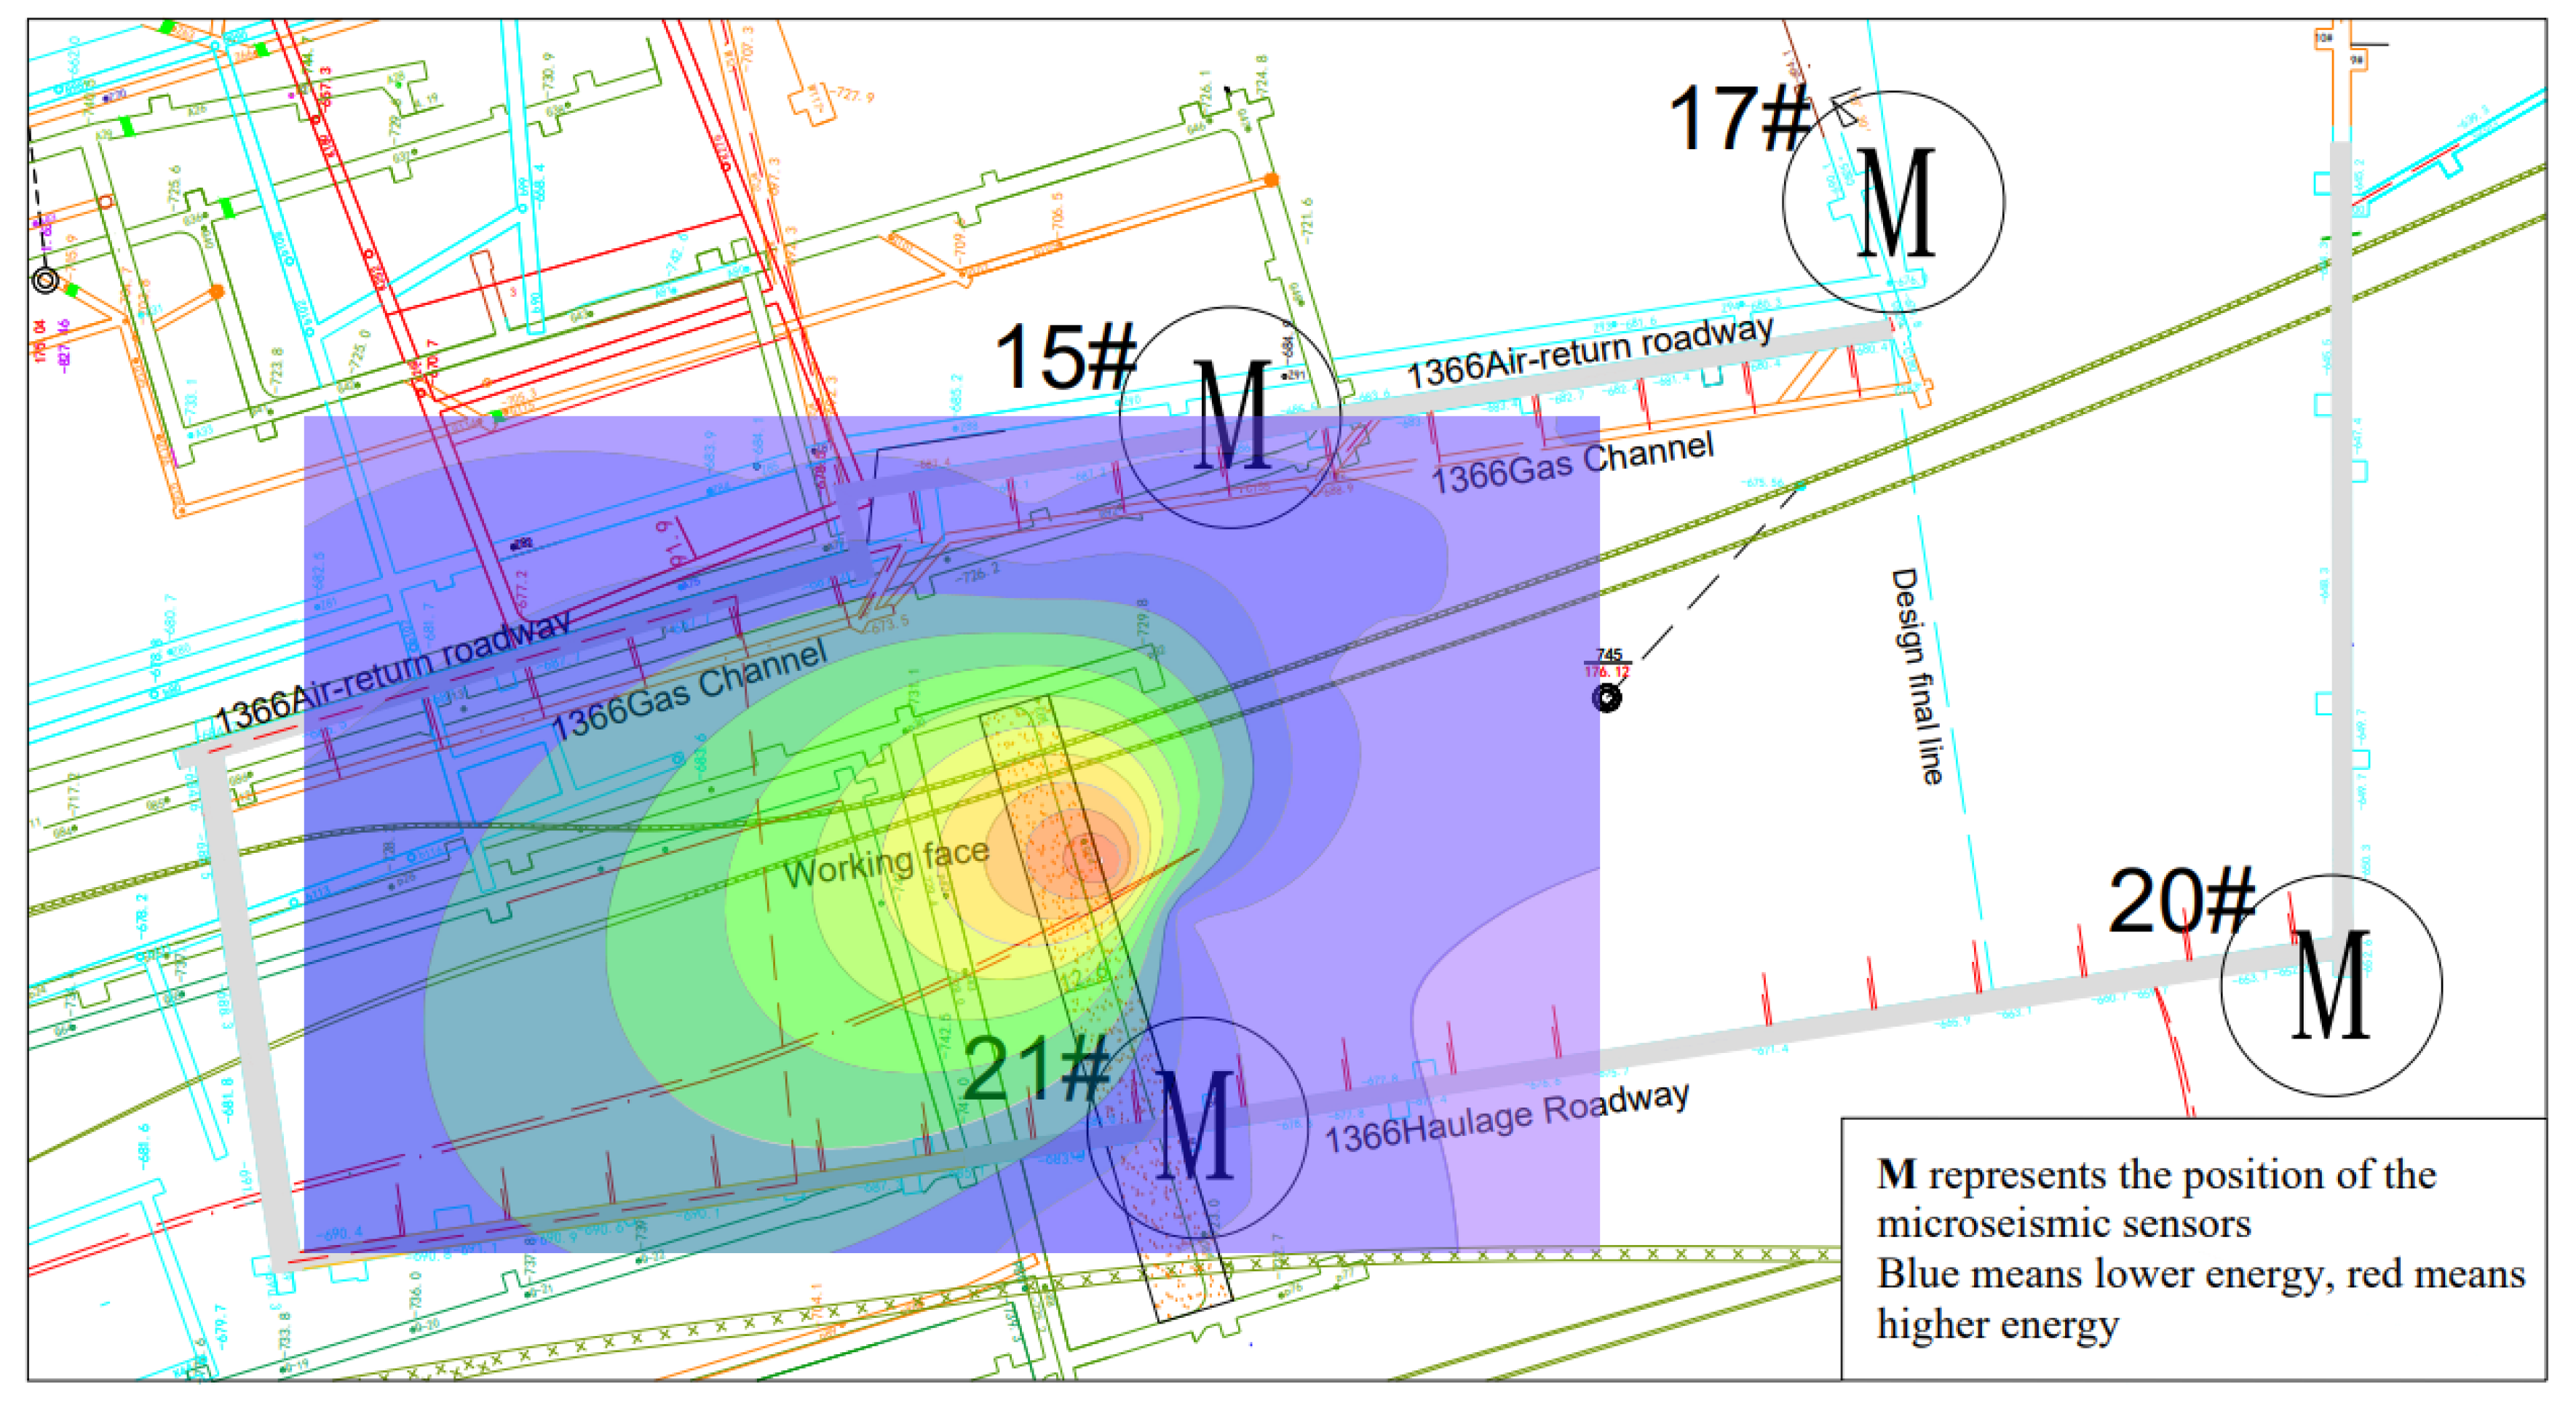Click the lower left '1366Air-return roadway' label
This screenshot has width=2576, height=1403.
(x=392, y=674)
